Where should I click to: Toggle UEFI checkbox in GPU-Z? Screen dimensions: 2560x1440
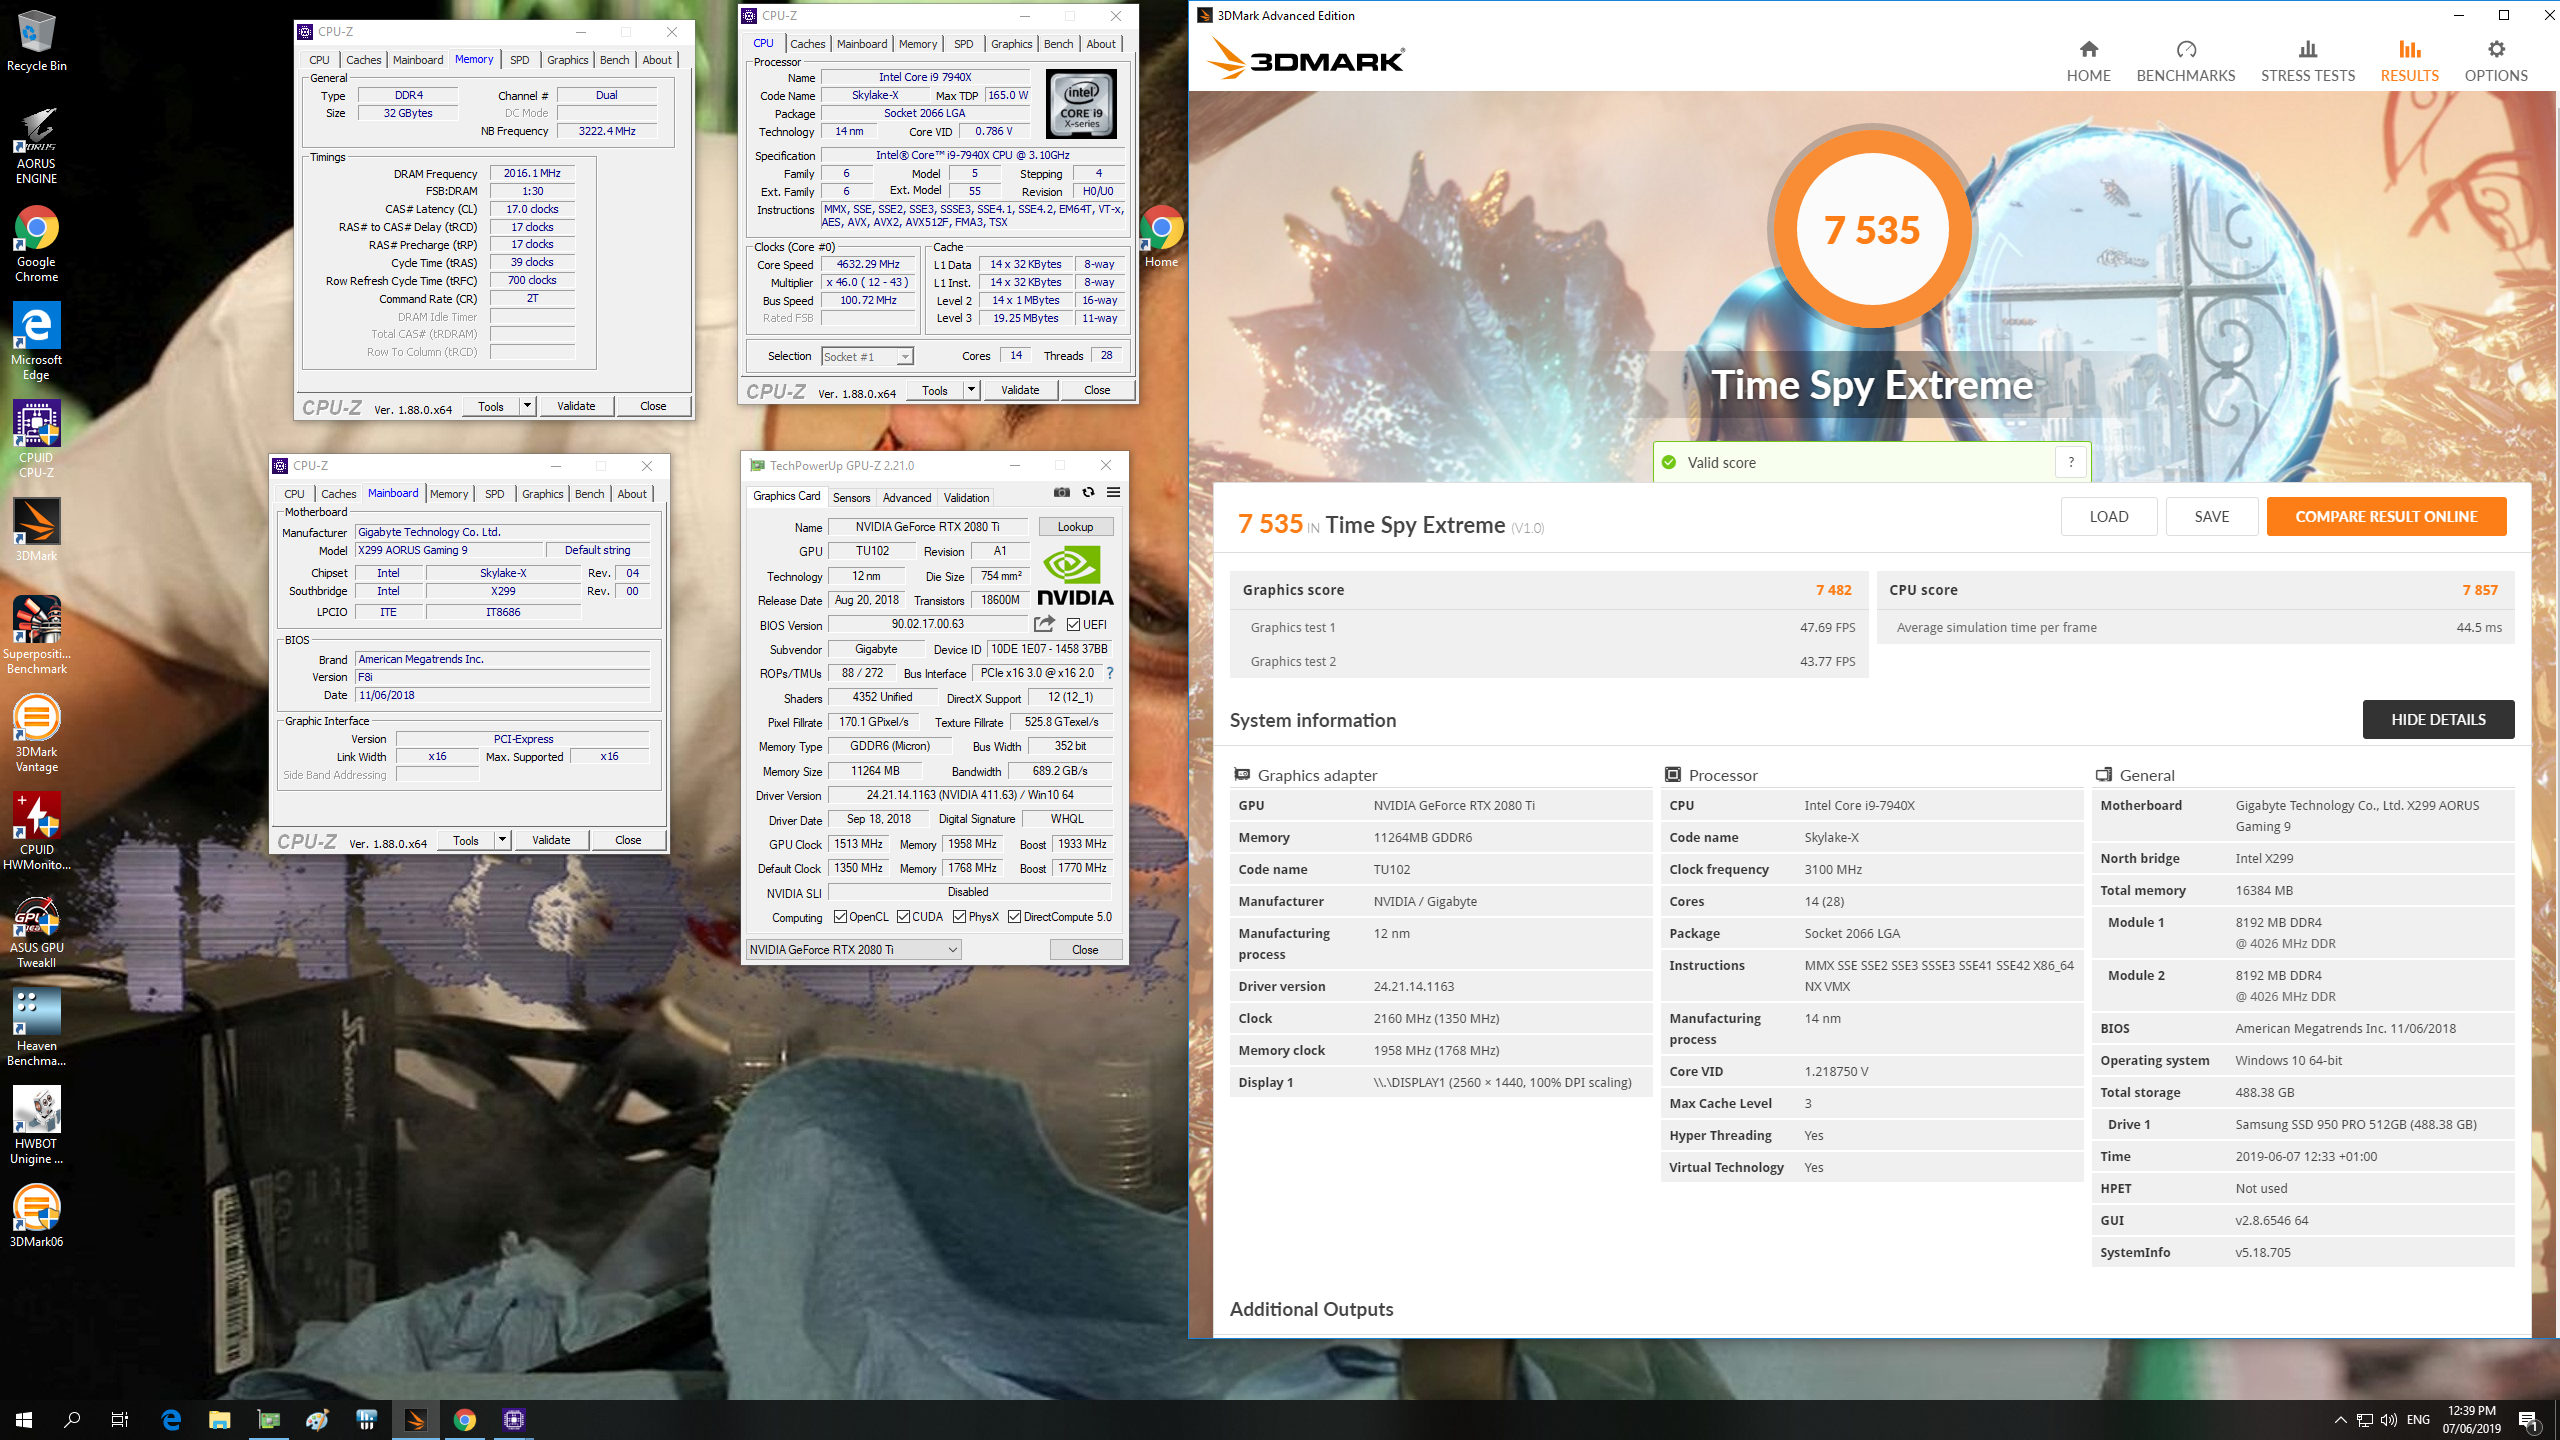click(x=1073, y=625)
